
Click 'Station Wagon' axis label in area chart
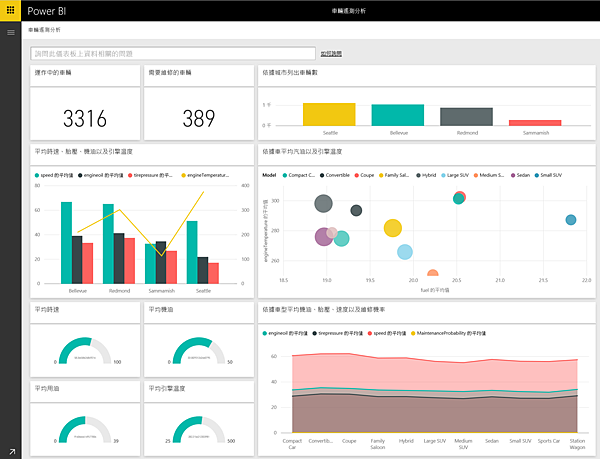pyautogui.click(x=577, y=444)
